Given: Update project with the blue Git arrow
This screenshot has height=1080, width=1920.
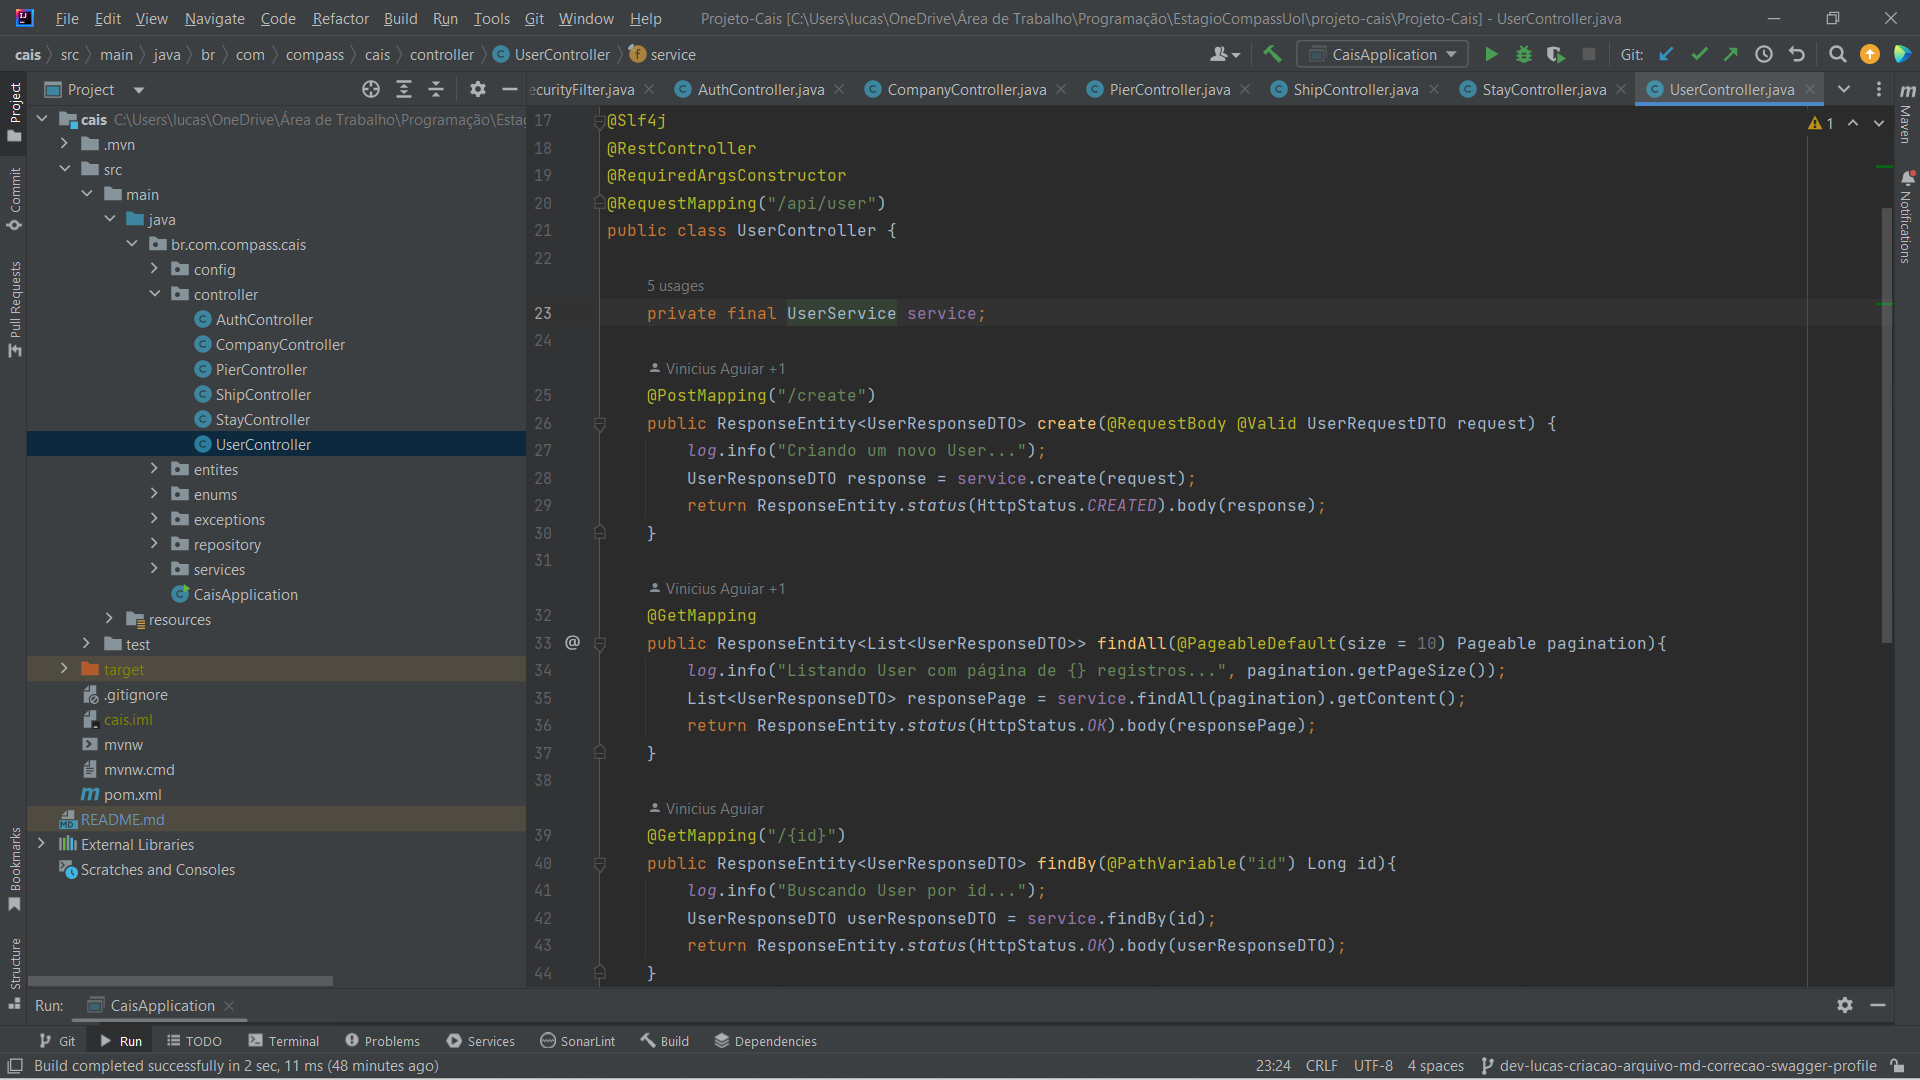Looking at the screenshot, I should 1666,54.
